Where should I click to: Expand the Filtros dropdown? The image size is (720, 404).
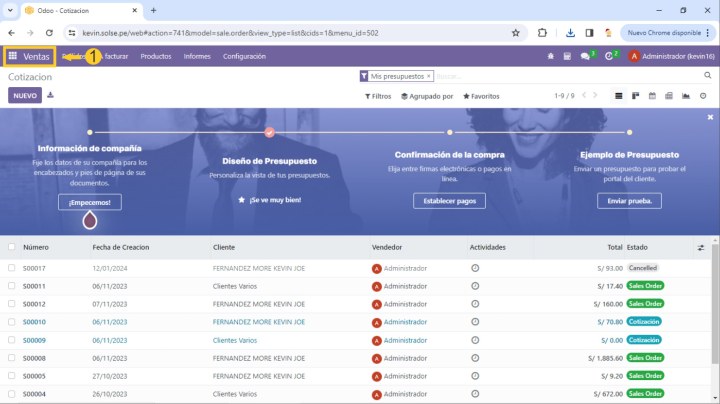[378, 97]
